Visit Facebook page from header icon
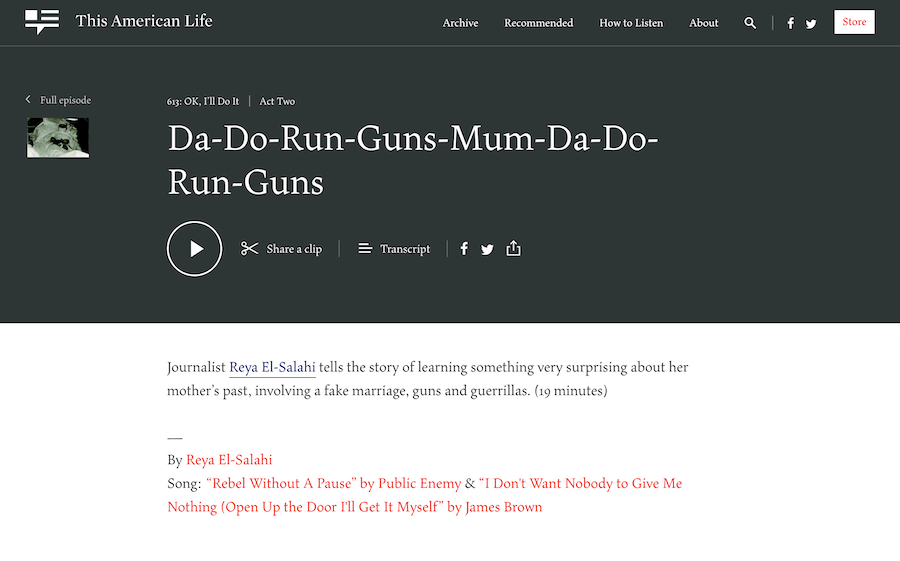Image resolution: width=900 pixels, height=561 pixels. point(790,24)
